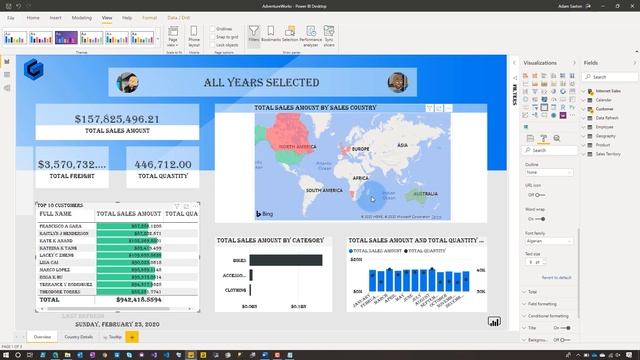Choose the R script visual

[x=563, y=107]
